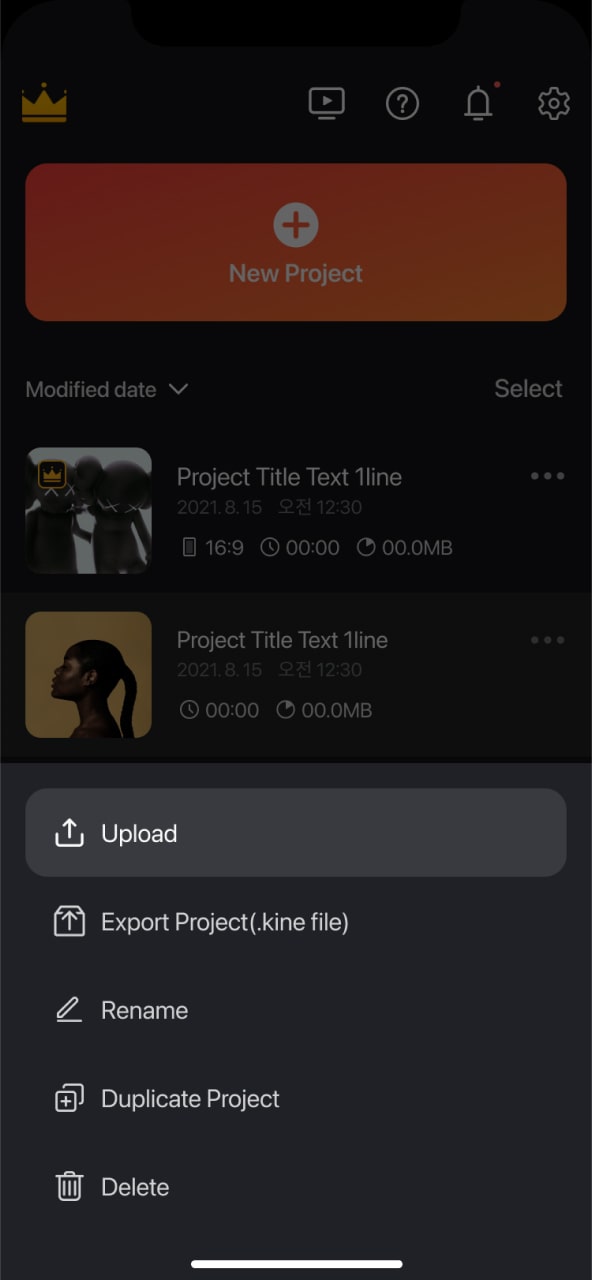Choose Upload from the context menu

point(138,833)
